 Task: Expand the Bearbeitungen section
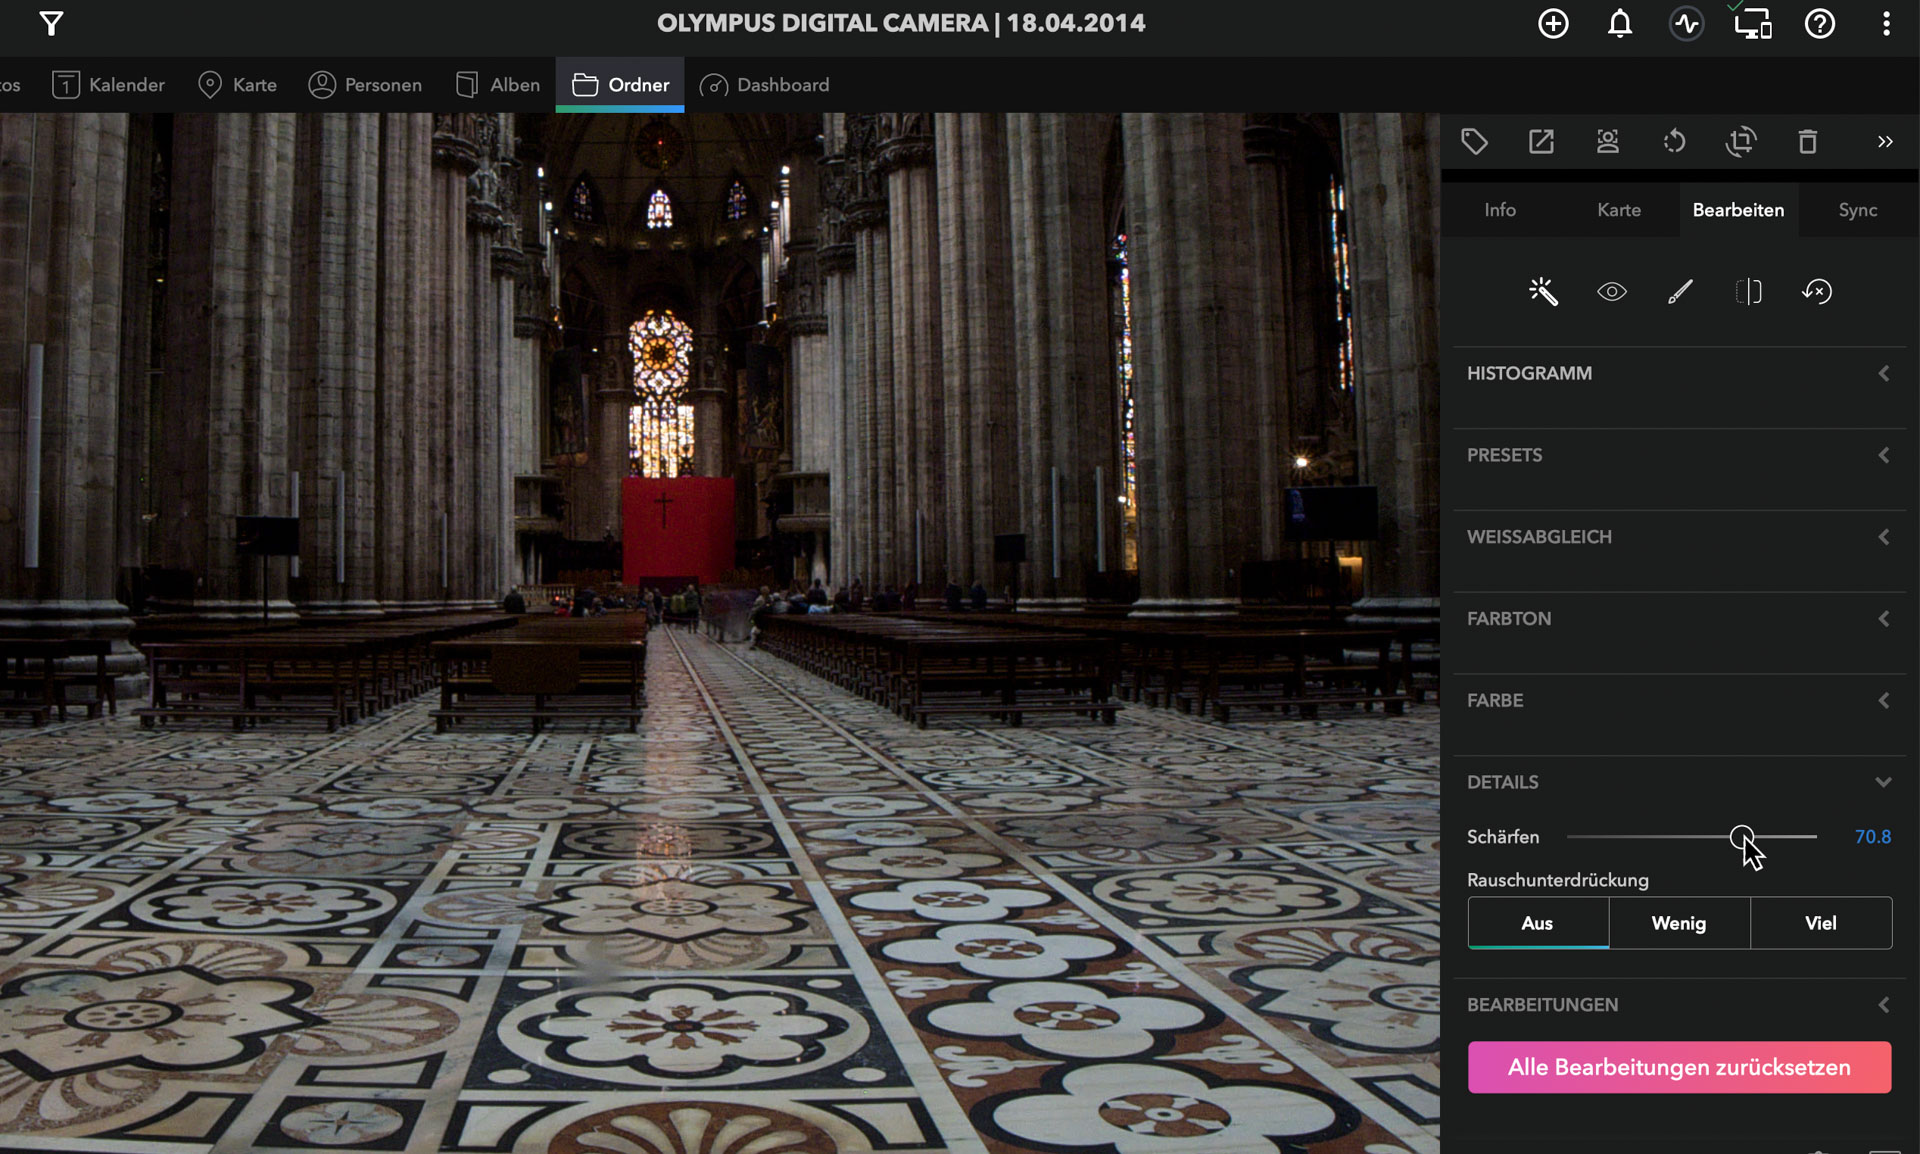[1679, 1005]
